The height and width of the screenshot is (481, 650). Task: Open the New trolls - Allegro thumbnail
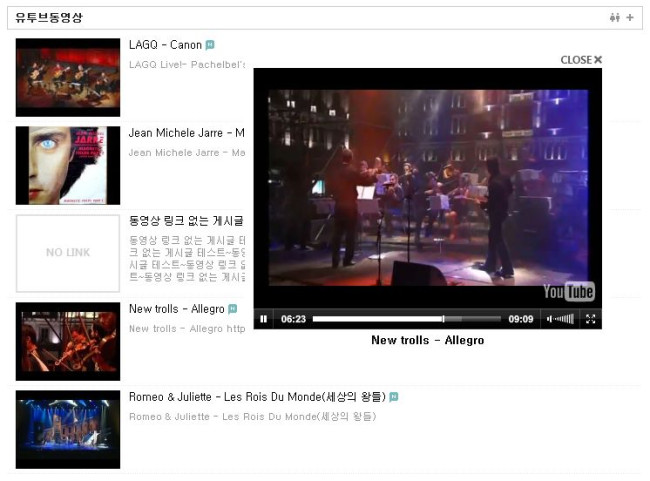tap(68, 341)
